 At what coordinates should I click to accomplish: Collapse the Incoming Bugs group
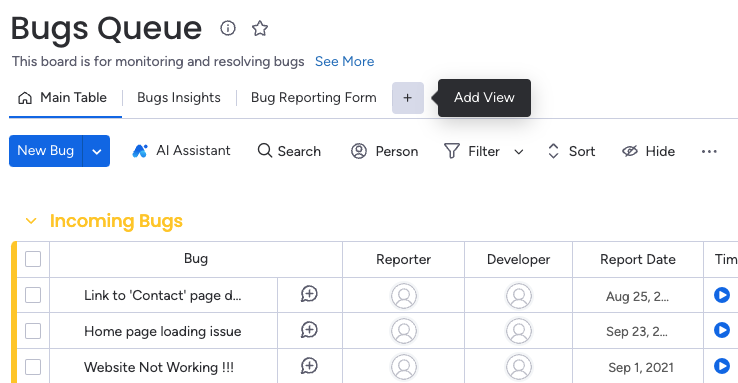click(31, 221)
